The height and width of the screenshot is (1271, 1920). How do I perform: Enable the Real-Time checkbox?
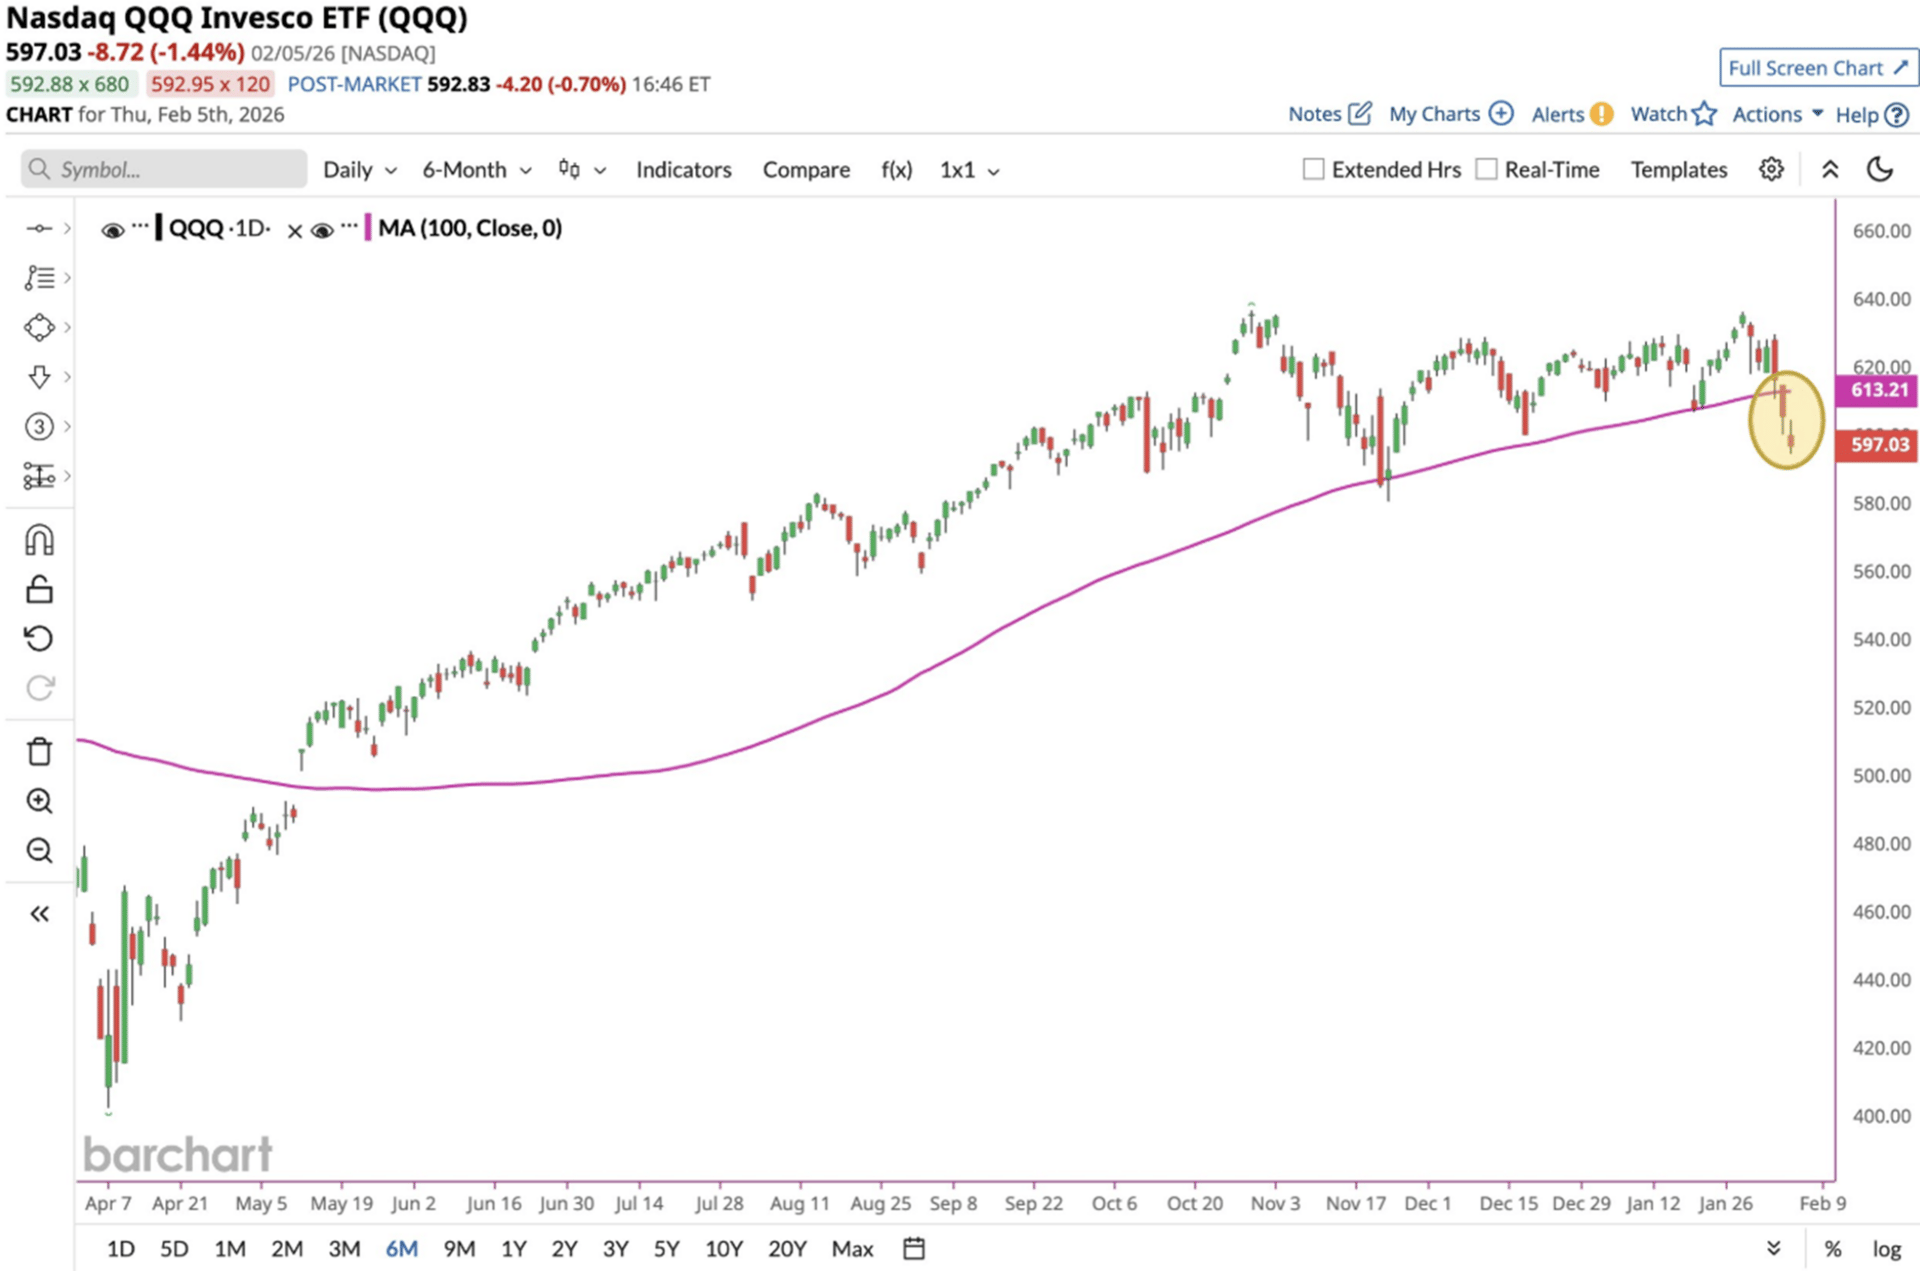(x=1487, y=169)
